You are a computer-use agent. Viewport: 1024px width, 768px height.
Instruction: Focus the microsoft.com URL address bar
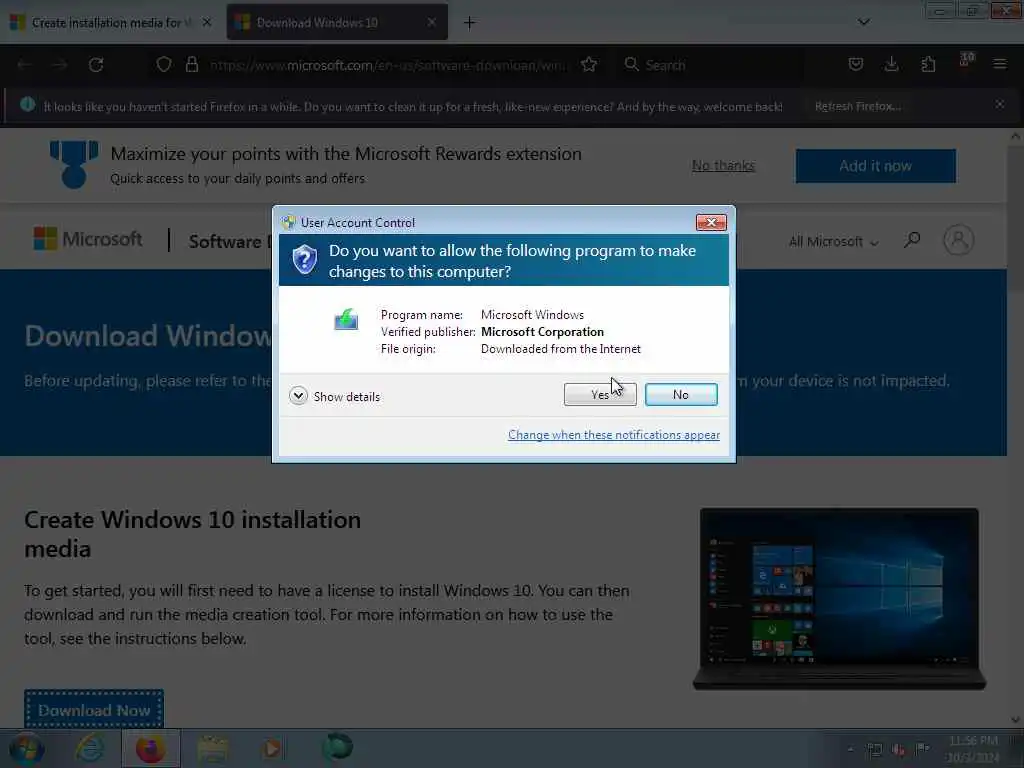388,65
